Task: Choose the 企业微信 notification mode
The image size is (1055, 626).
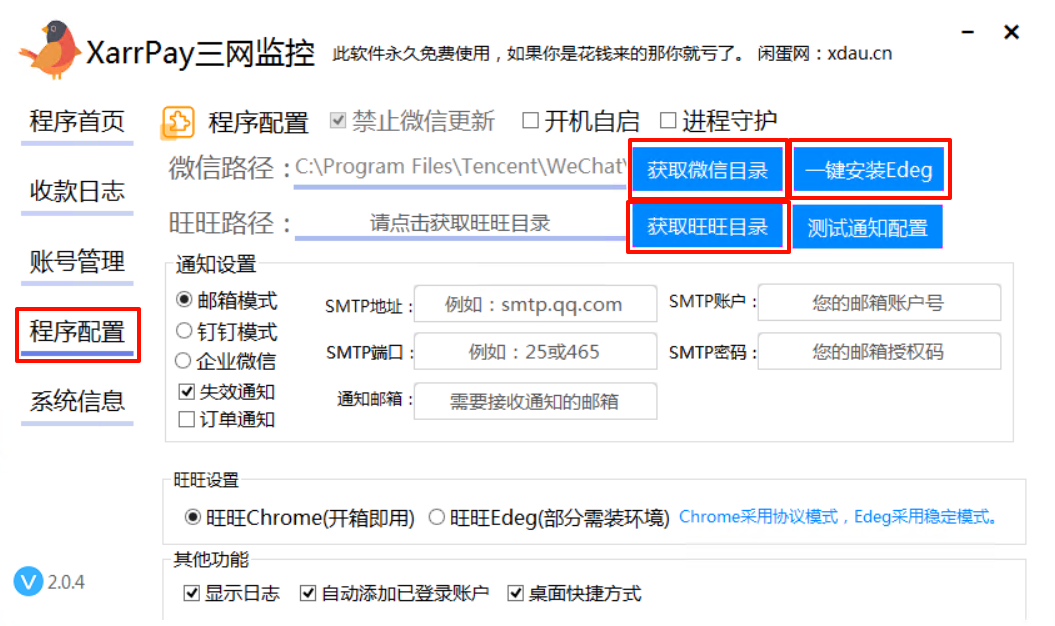Action: click(184, 360)
